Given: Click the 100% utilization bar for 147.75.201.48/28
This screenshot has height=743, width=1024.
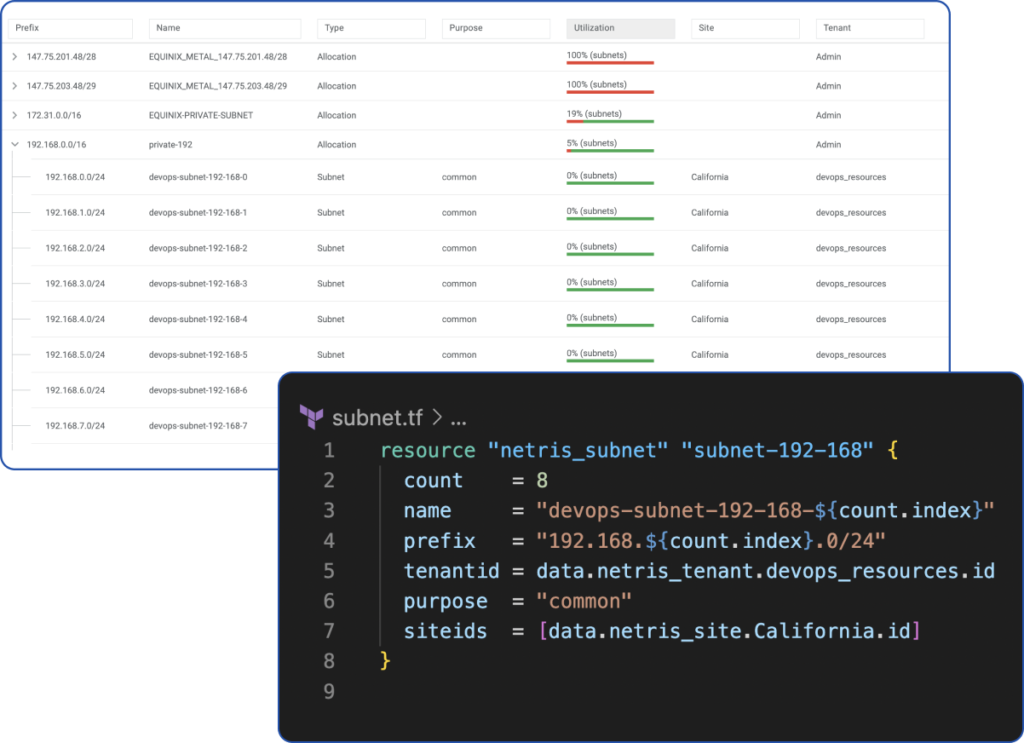Looking at the screenshot, I should coord(610,63).
